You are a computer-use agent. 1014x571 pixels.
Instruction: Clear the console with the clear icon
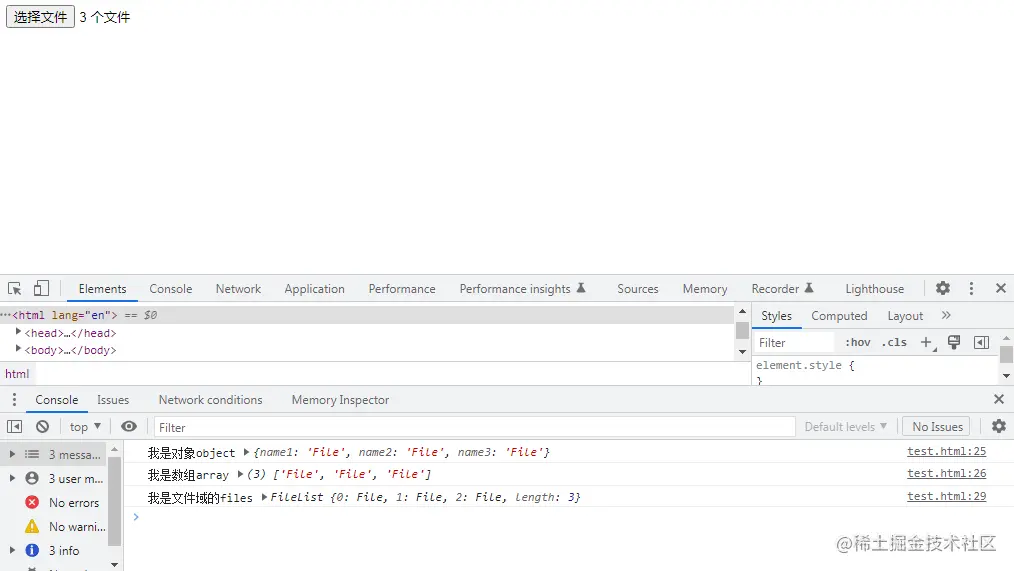pos(42,427)
